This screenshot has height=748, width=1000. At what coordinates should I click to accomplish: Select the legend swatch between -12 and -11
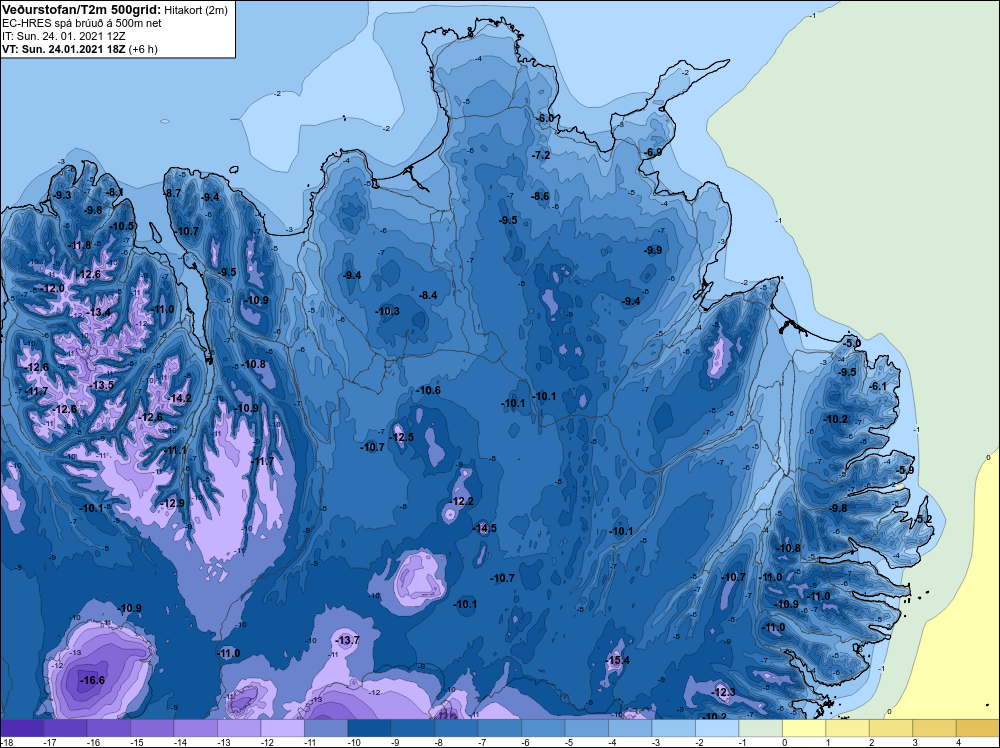tap(283, 727)
